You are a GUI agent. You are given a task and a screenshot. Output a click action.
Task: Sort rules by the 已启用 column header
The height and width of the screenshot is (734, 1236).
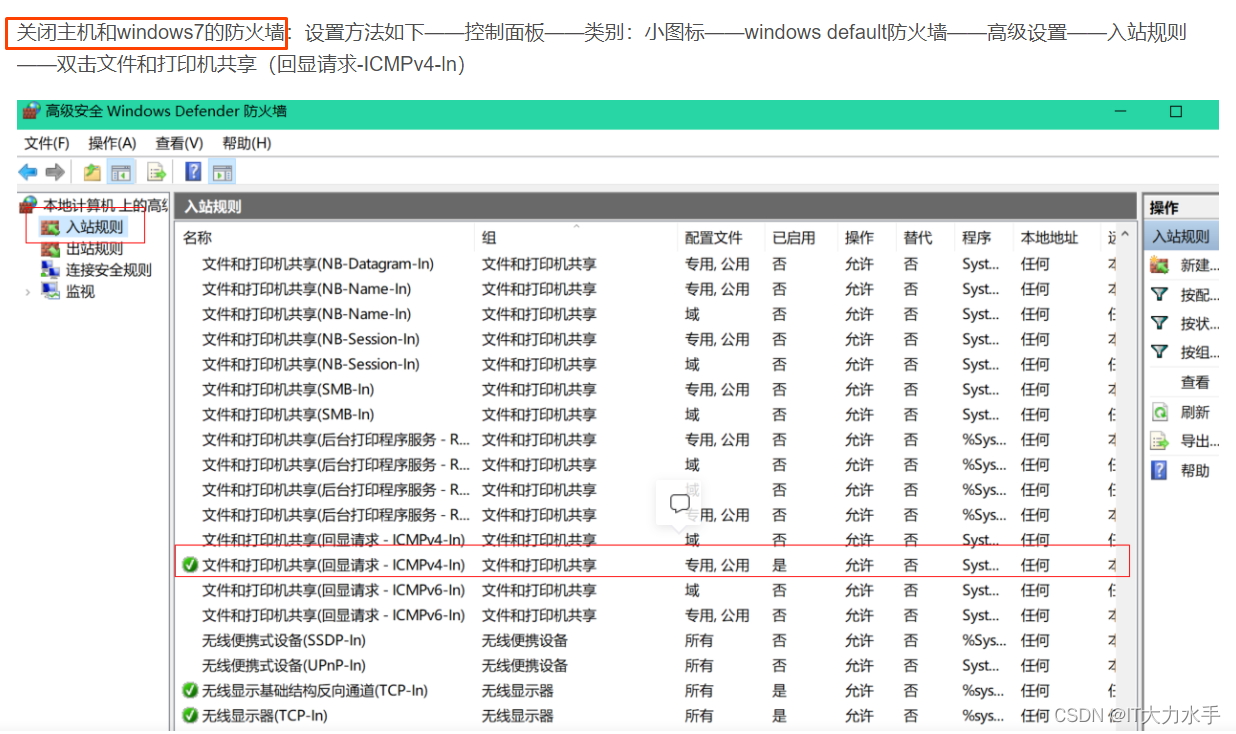point(793,237)
